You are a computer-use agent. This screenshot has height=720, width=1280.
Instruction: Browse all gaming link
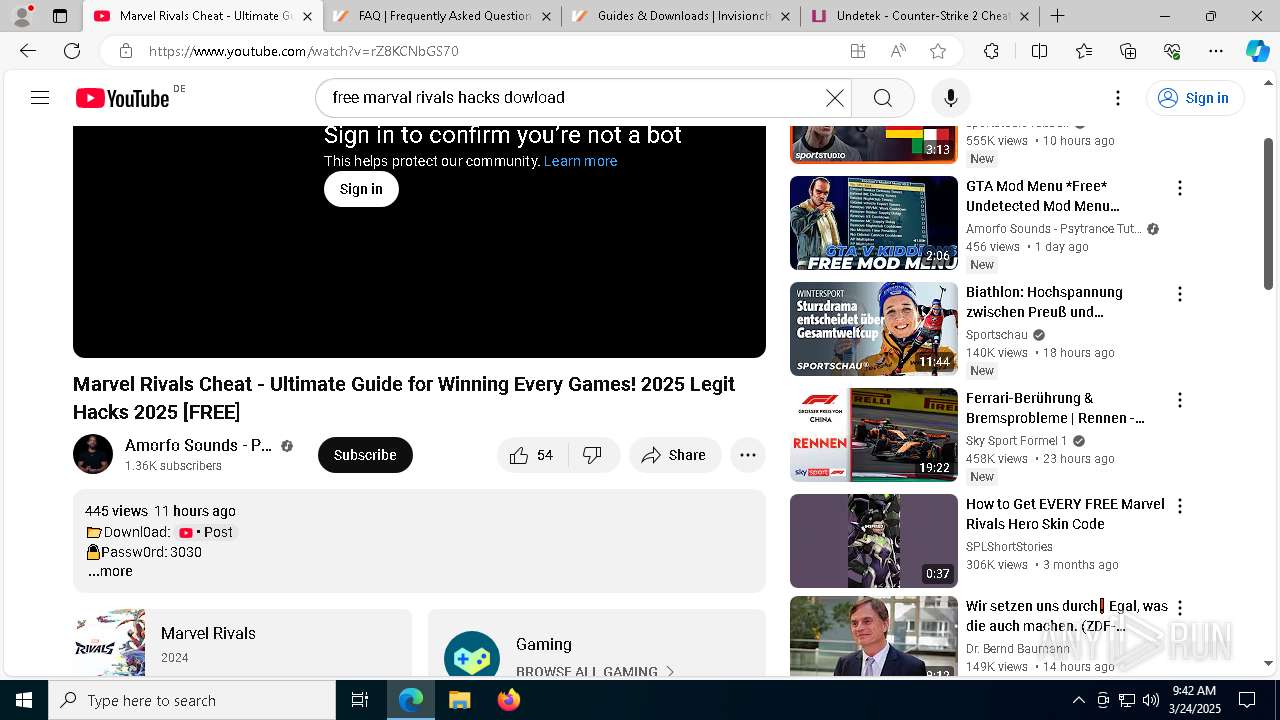pos(596,671)
